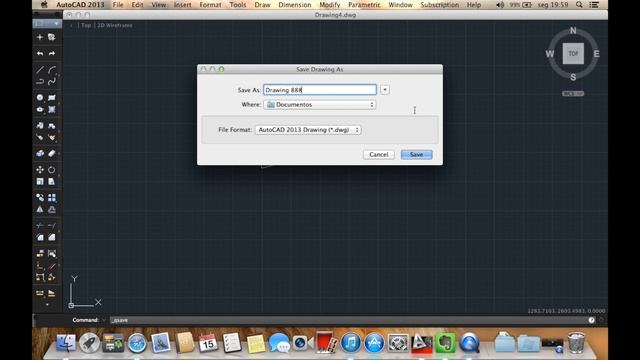Open the Dimension menu
Image resolution: width=640 pixels, height=360 pixels.
[295, 5]
